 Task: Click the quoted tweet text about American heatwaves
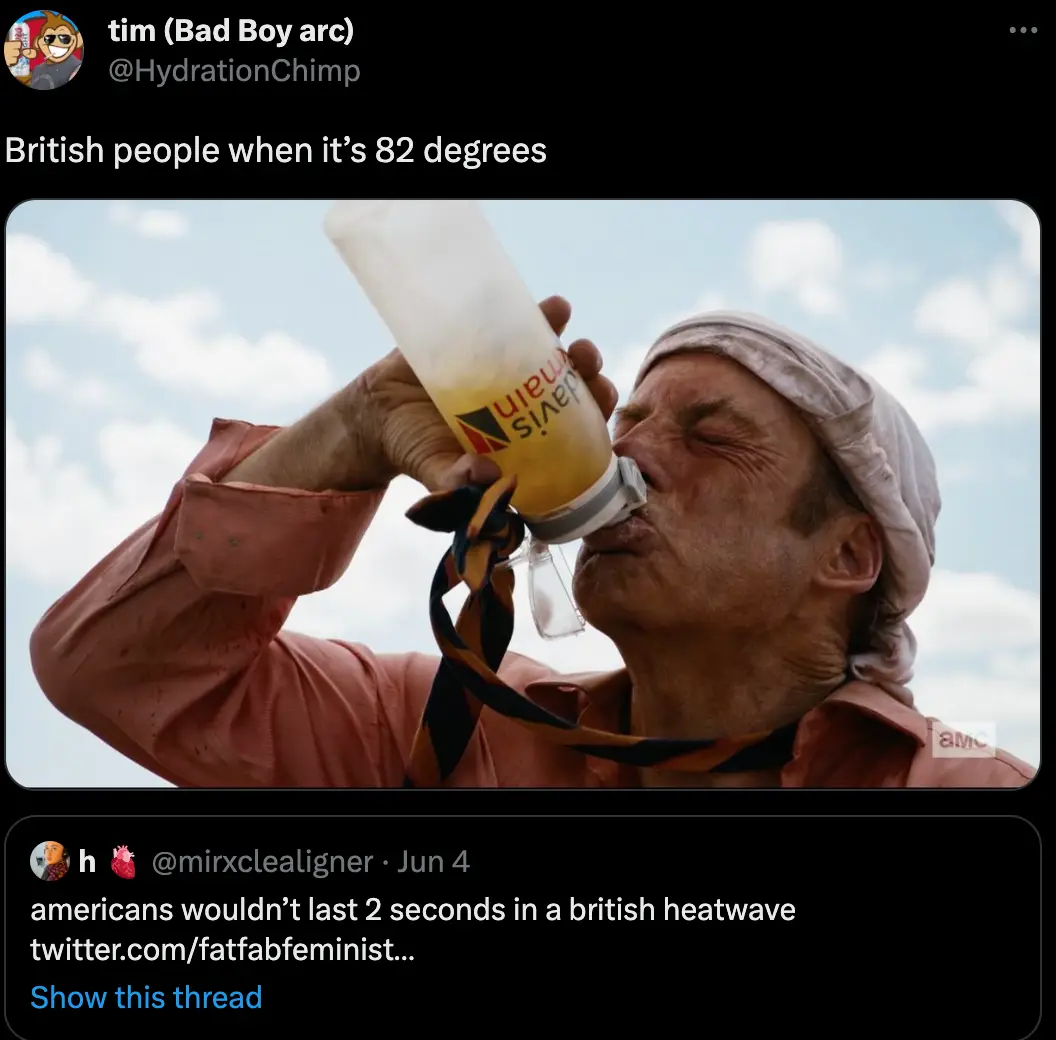tap(412, 910)
